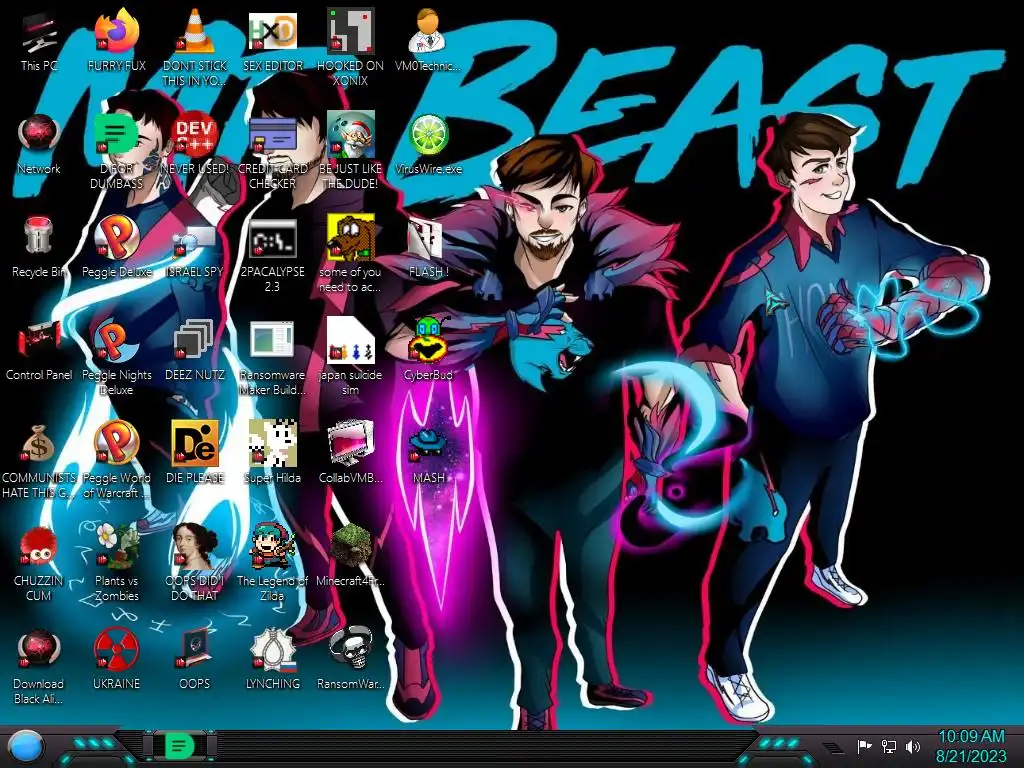Viewport: 1024px width, 768px height.
Task: Open the Ransomware Maker Build icon
Action: (272, 340)
